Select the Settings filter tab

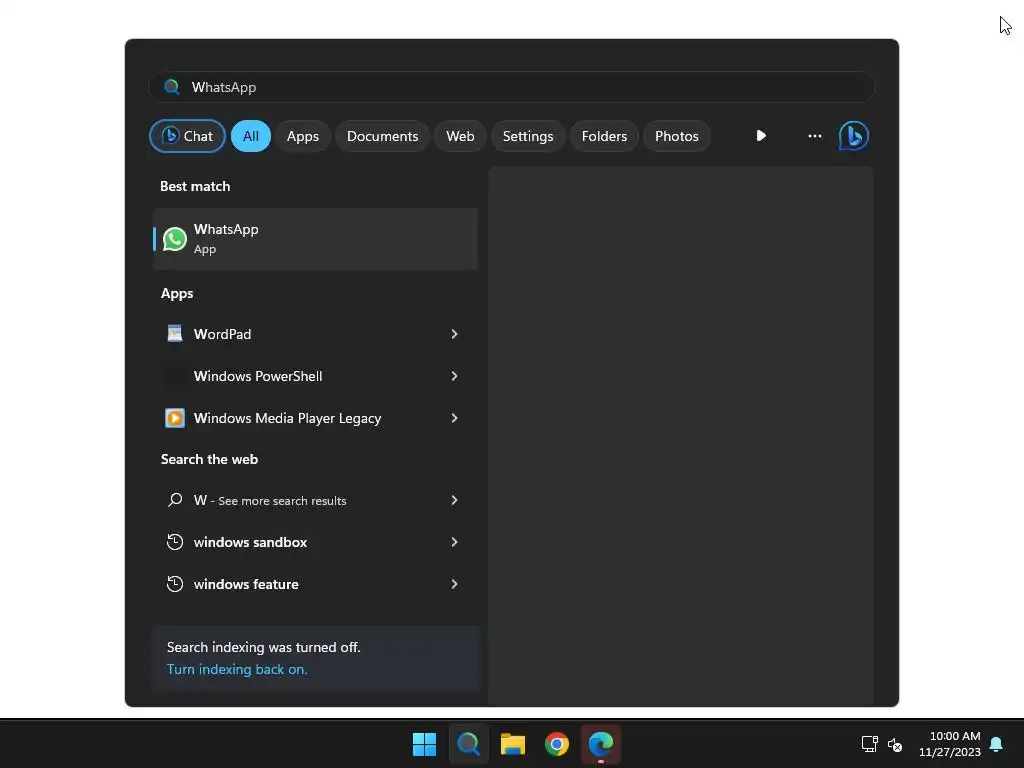pos(528,136)
